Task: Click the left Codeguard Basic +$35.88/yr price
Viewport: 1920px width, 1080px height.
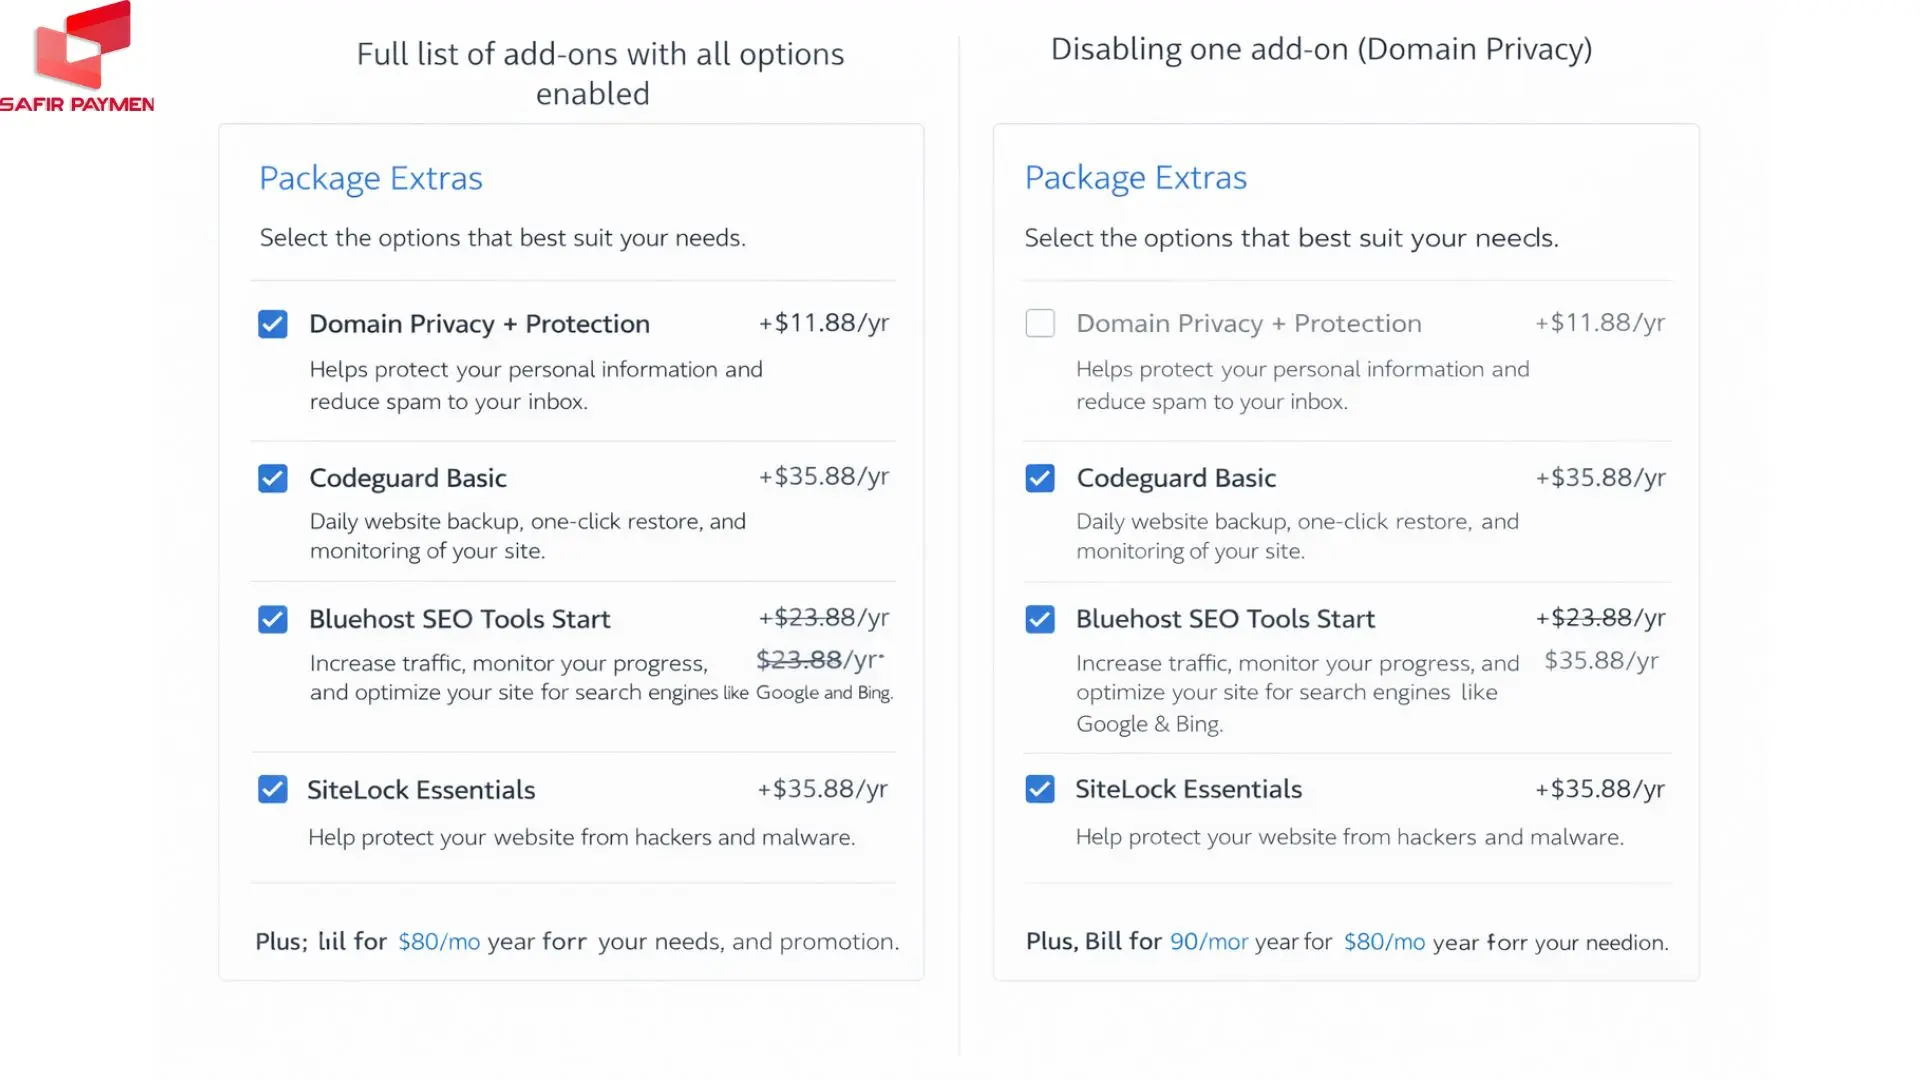Action: point(823,477)
